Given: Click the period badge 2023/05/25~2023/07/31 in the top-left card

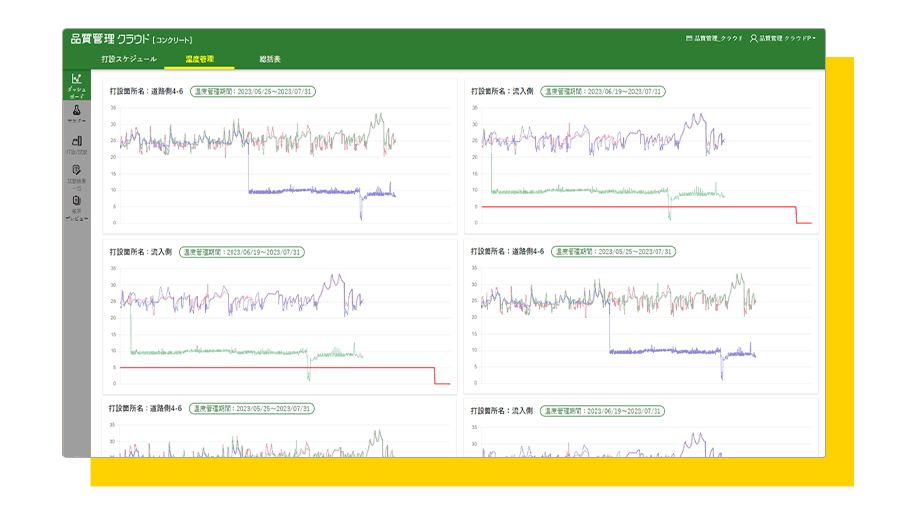Looking at the screenshot, I should point(253,92).
